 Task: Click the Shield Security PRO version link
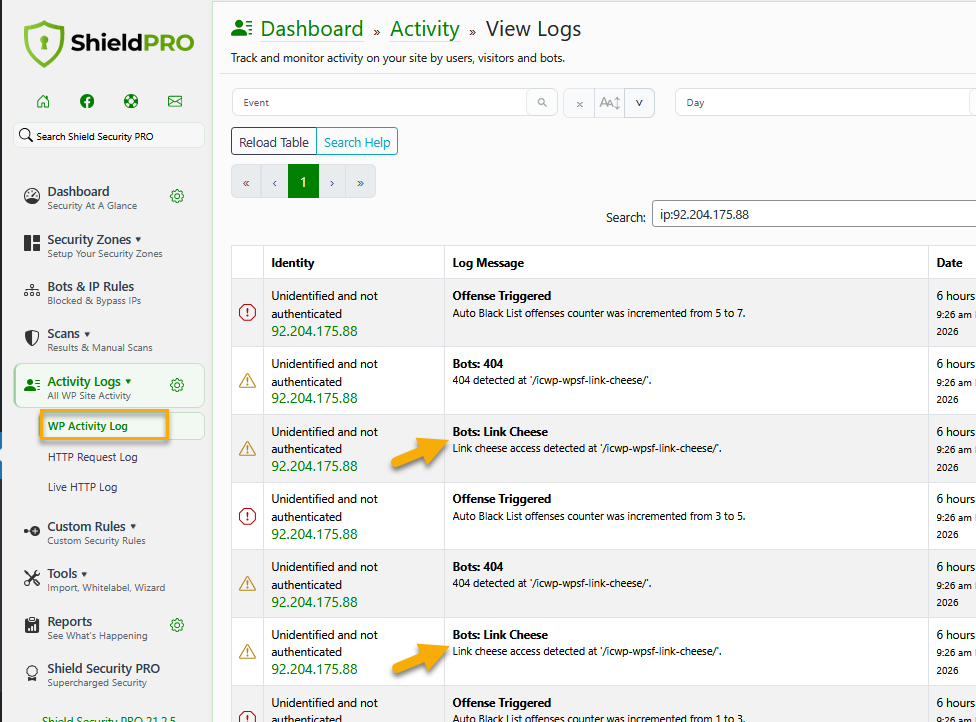tap(109, 718)
